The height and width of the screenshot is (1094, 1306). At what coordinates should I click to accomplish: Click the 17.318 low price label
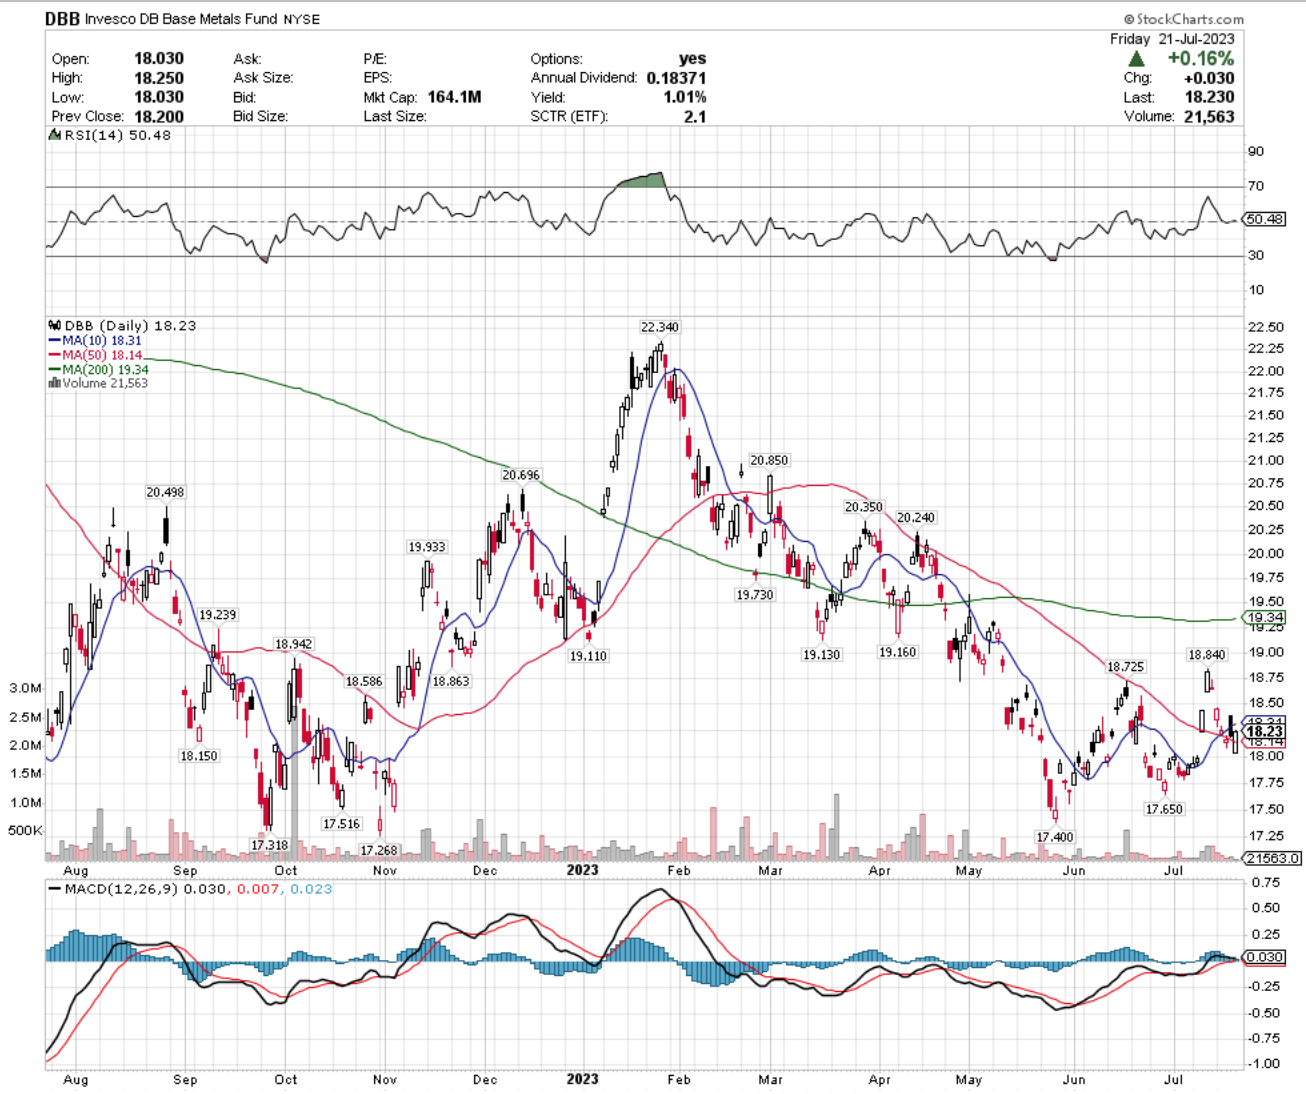tap(269, 845)
